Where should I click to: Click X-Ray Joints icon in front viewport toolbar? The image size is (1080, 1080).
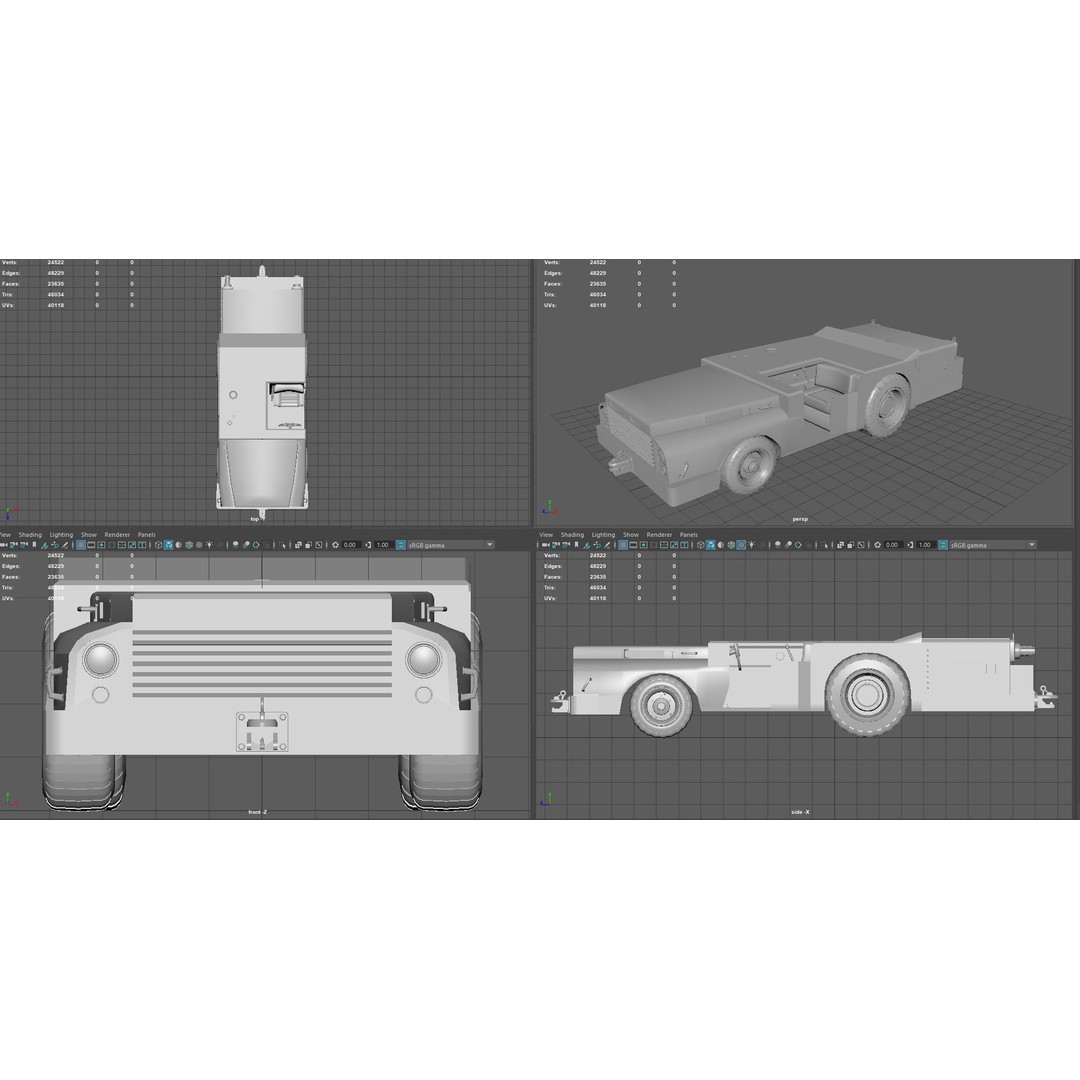click(318, 545)
